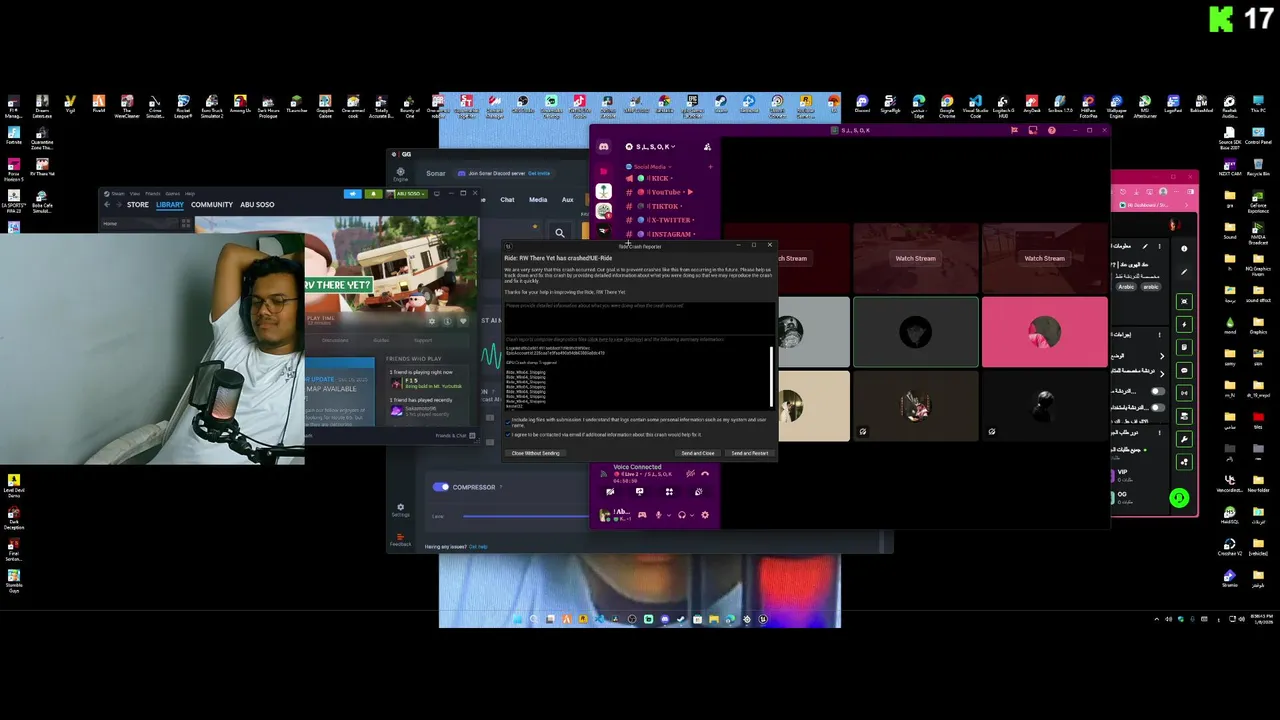Screen dimensions: 1280x720
Task: Open Discord home icon in Discord
Action: coord(603,147)
